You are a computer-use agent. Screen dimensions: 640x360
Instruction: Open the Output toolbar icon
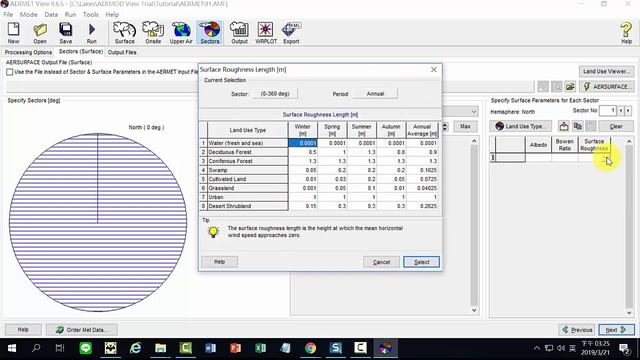[x=239, y=33]
